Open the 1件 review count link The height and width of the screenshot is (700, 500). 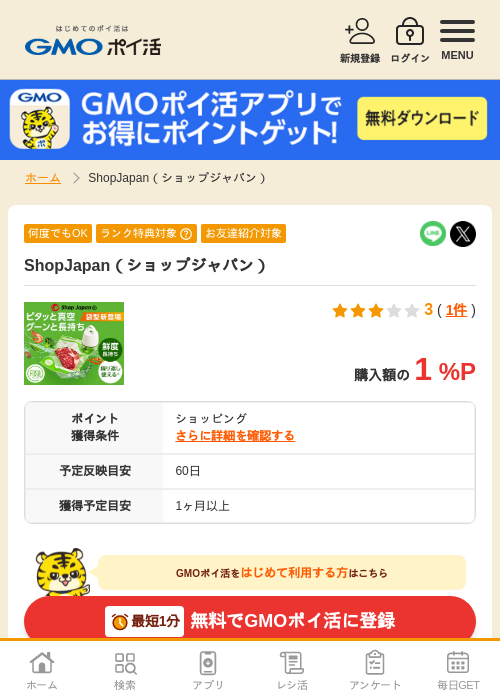tap(456, 310)
